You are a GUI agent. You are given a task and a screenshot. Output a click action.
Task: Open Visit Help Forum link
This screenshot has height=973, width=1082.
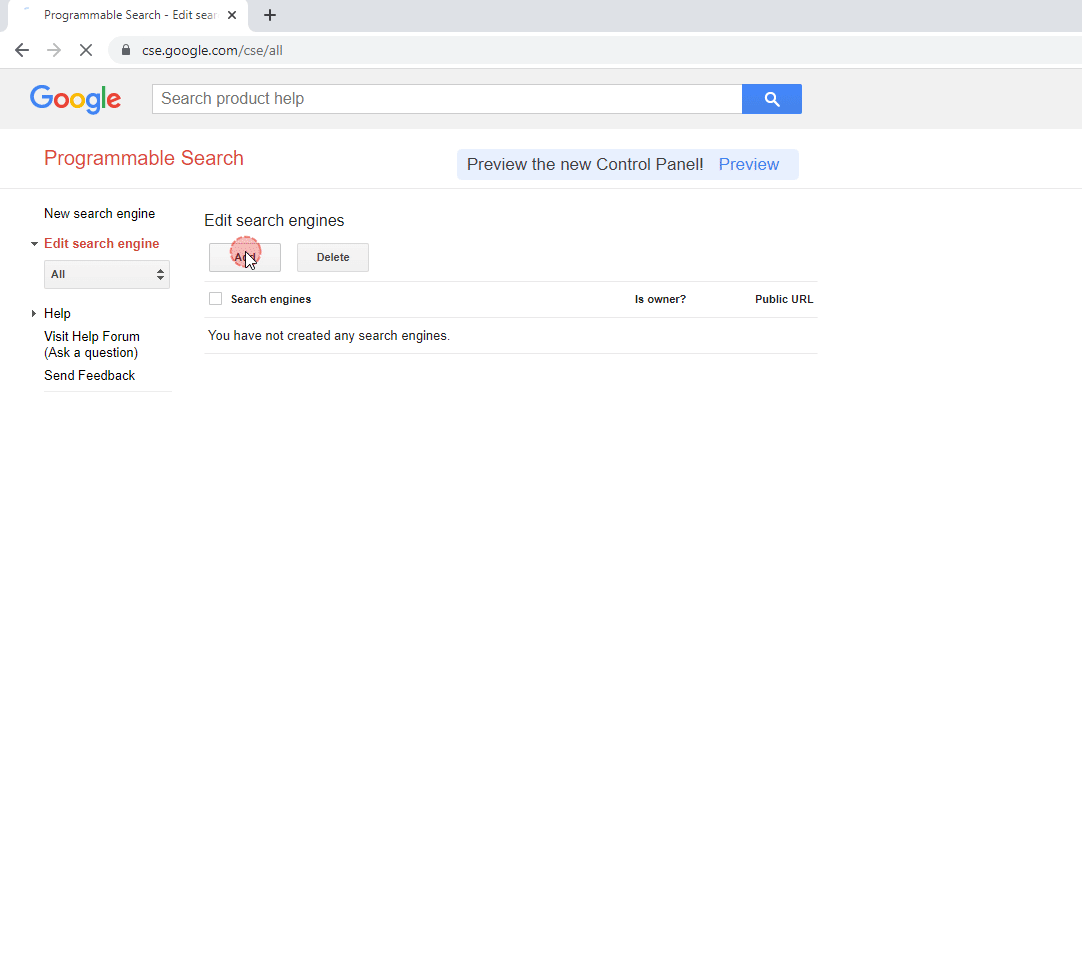[x=92, y=344]
